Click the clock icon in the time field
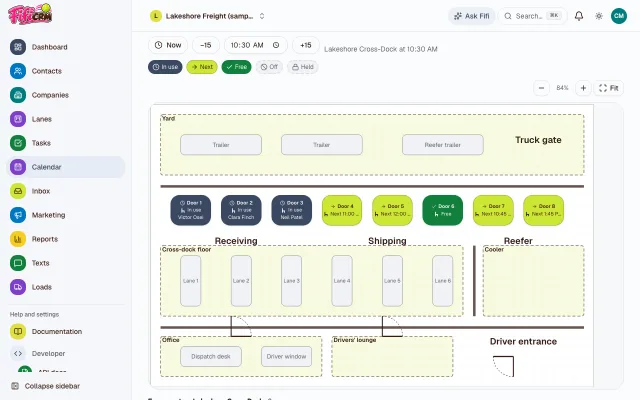 (x=276, y=45)
